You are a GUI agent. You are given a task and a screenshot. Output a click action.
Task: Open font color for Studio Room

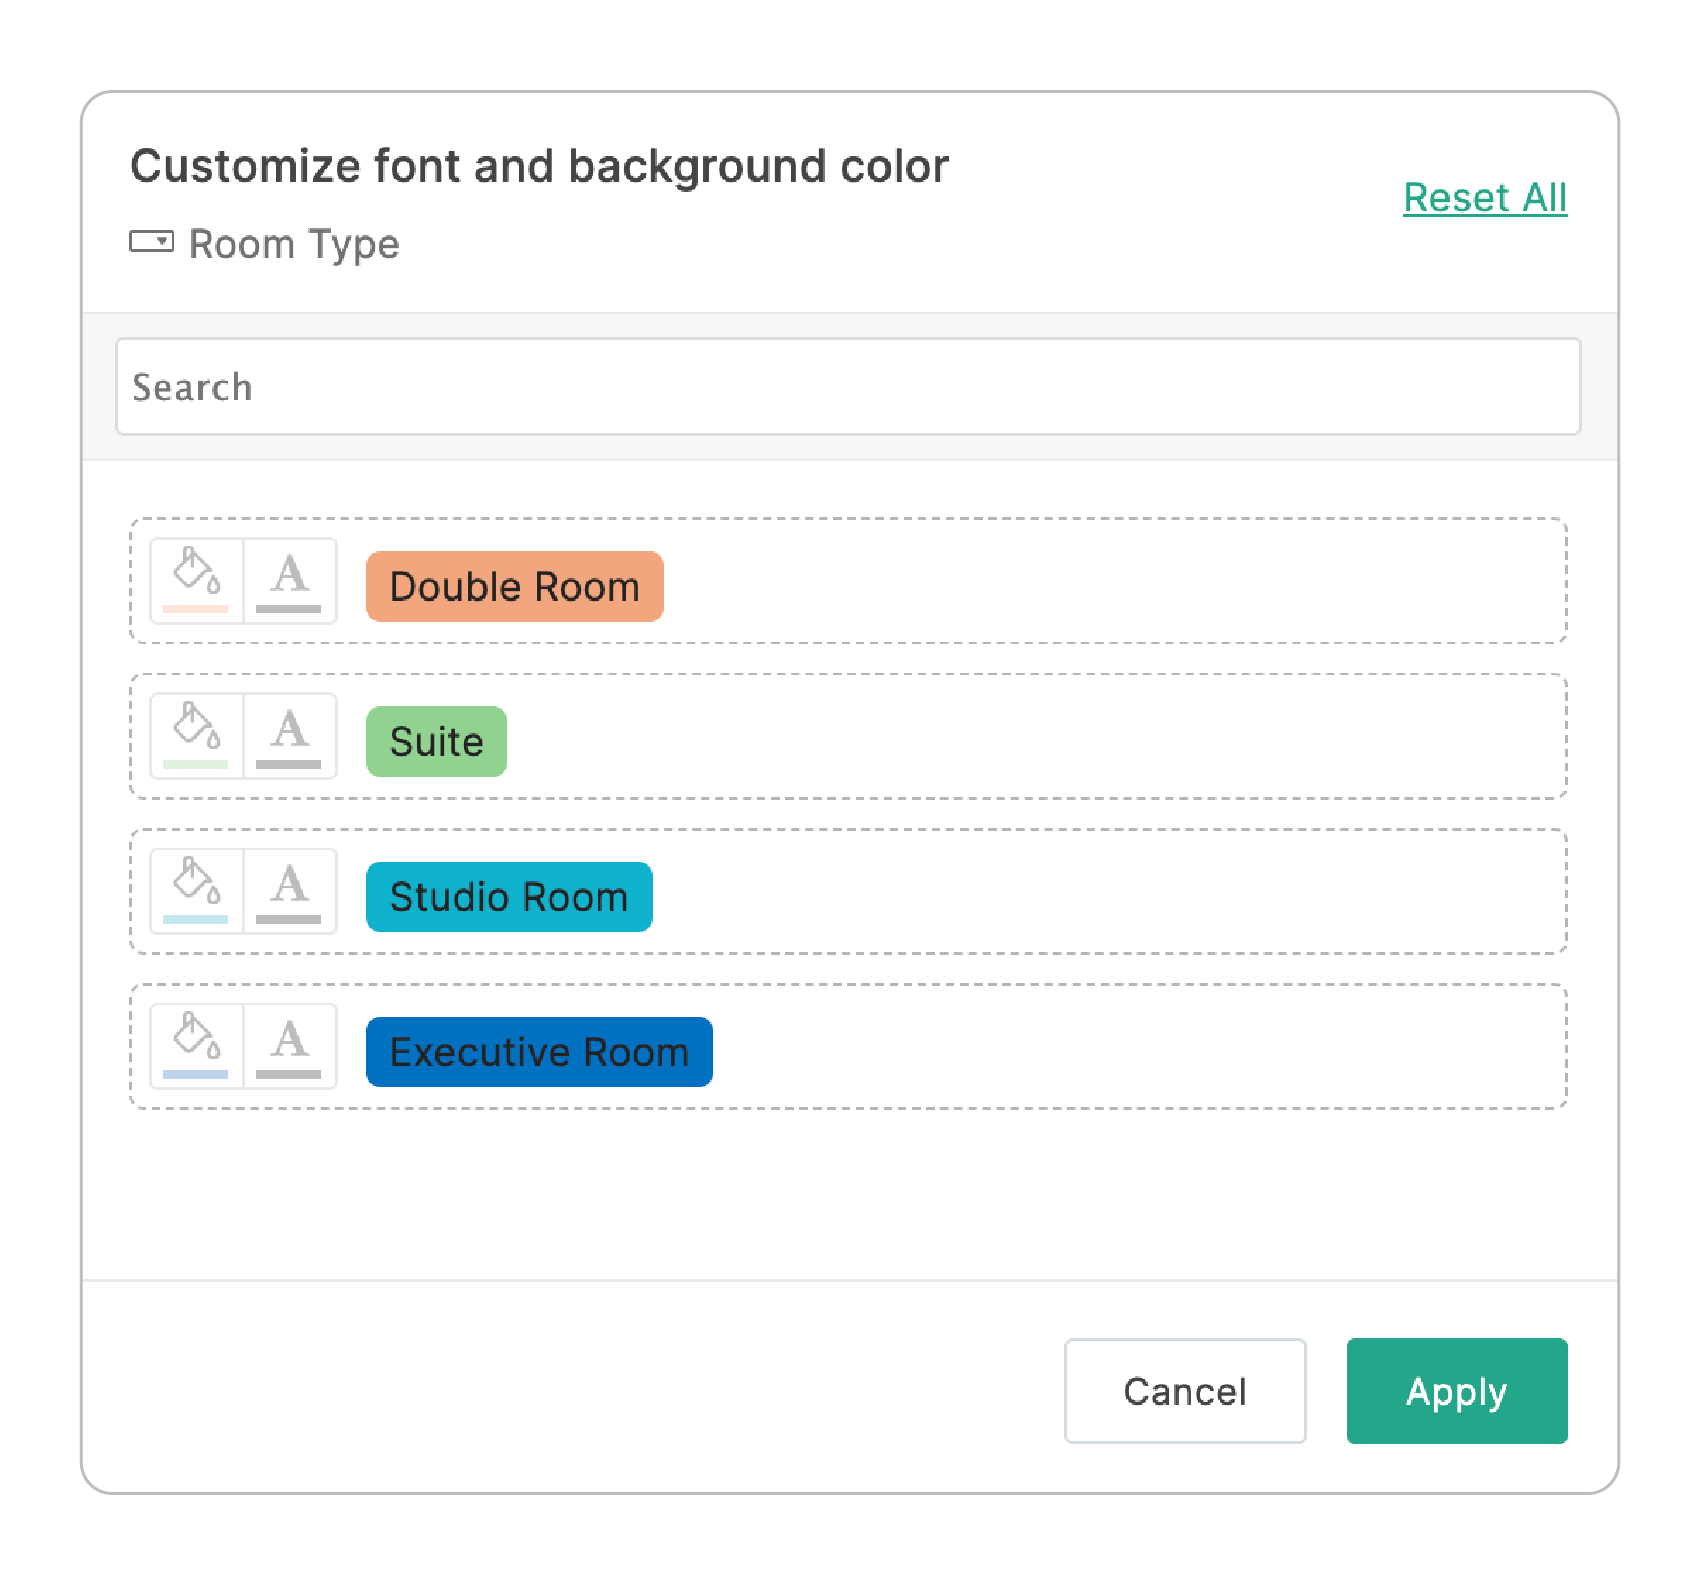pyautogui.click(x=290, y=891)
